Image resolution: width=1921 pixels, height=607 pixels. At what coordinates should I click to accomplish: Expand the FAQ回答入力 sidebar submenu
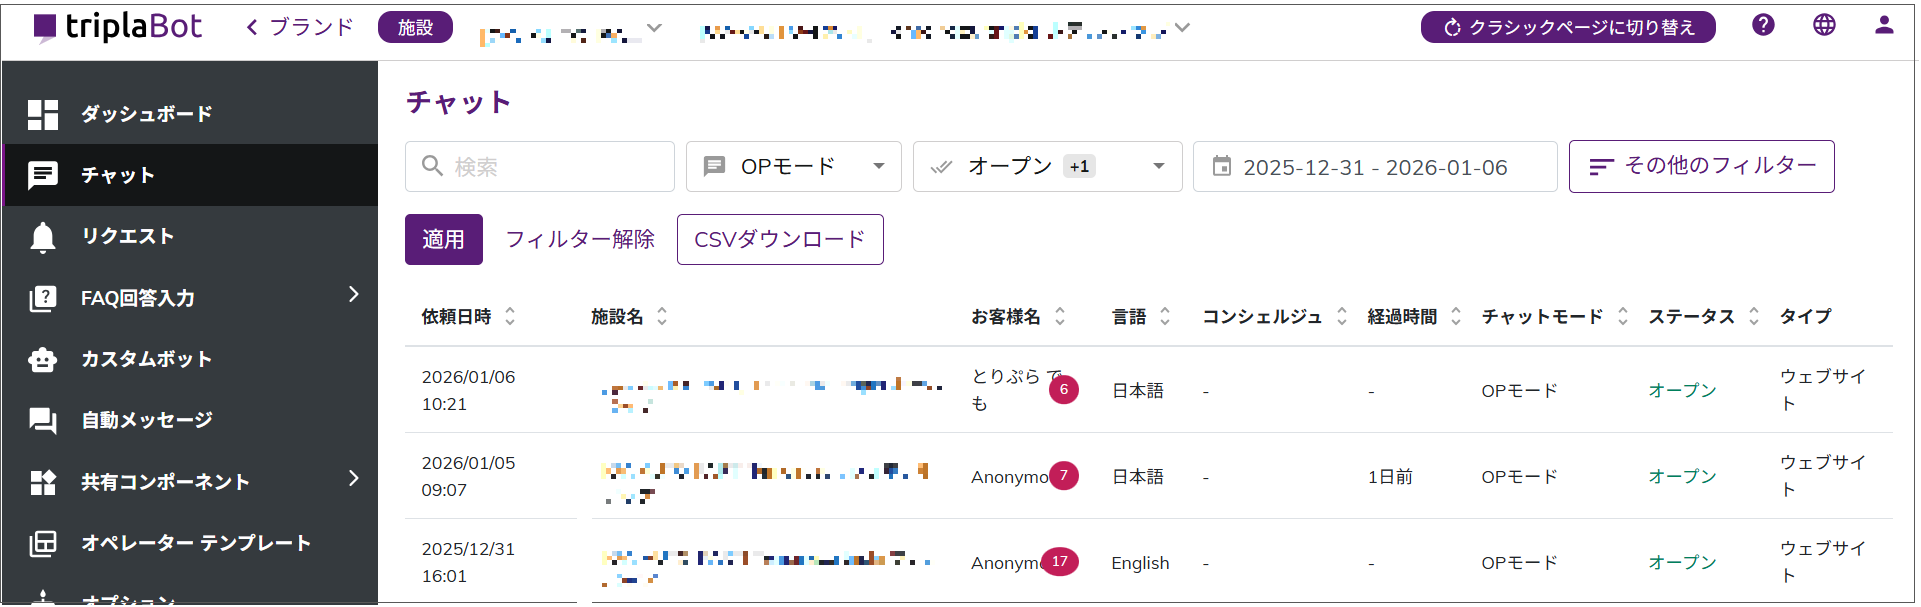pyautogui.click(x=353, y=295)
